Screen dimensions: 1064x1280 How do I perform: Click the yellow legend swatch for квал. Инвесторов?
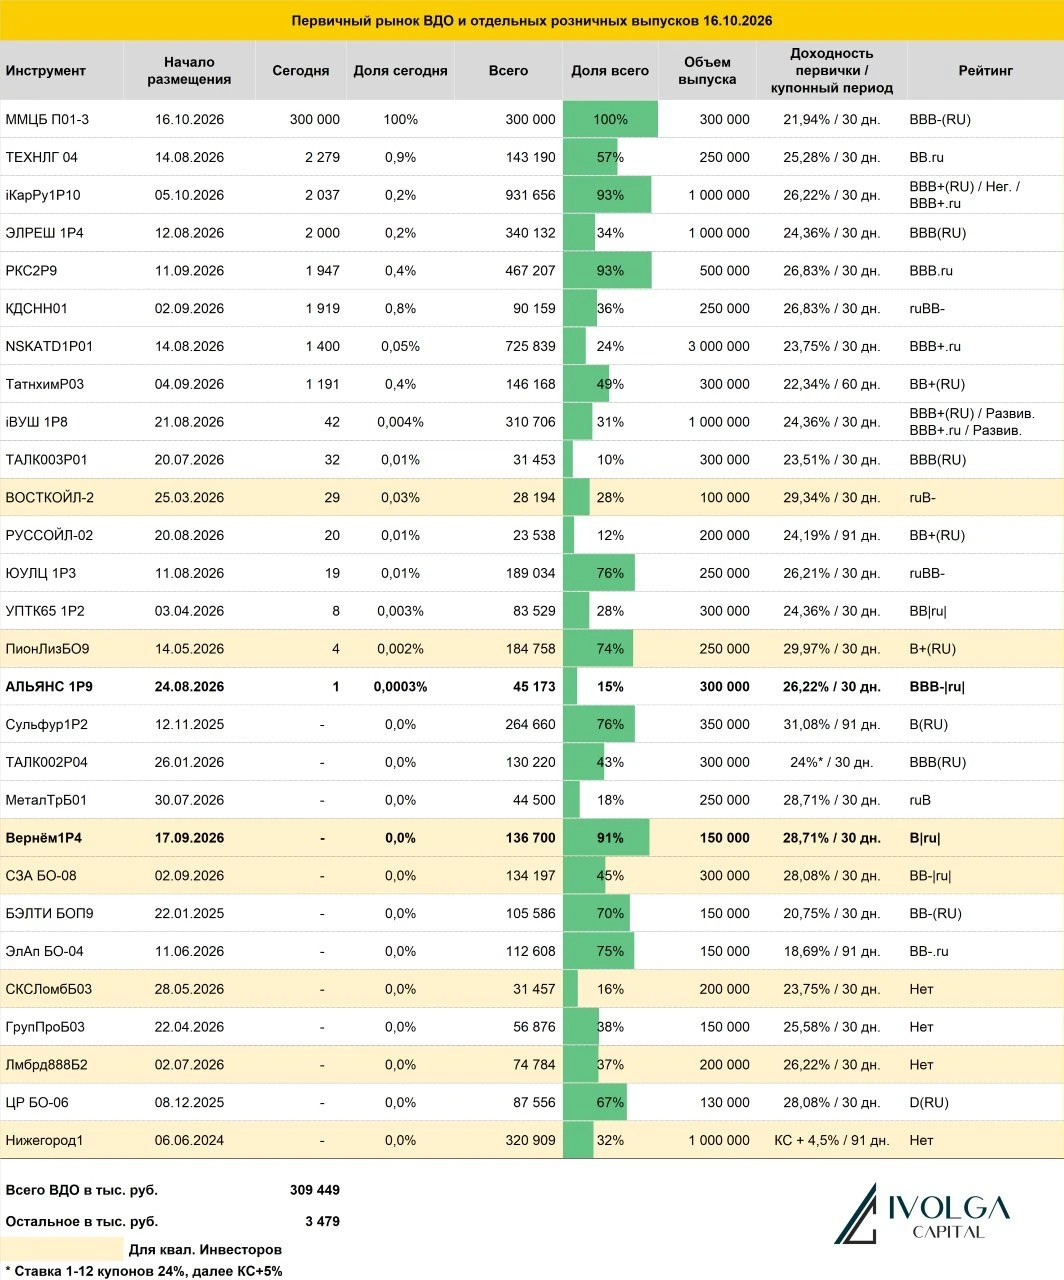(63, 1249)
